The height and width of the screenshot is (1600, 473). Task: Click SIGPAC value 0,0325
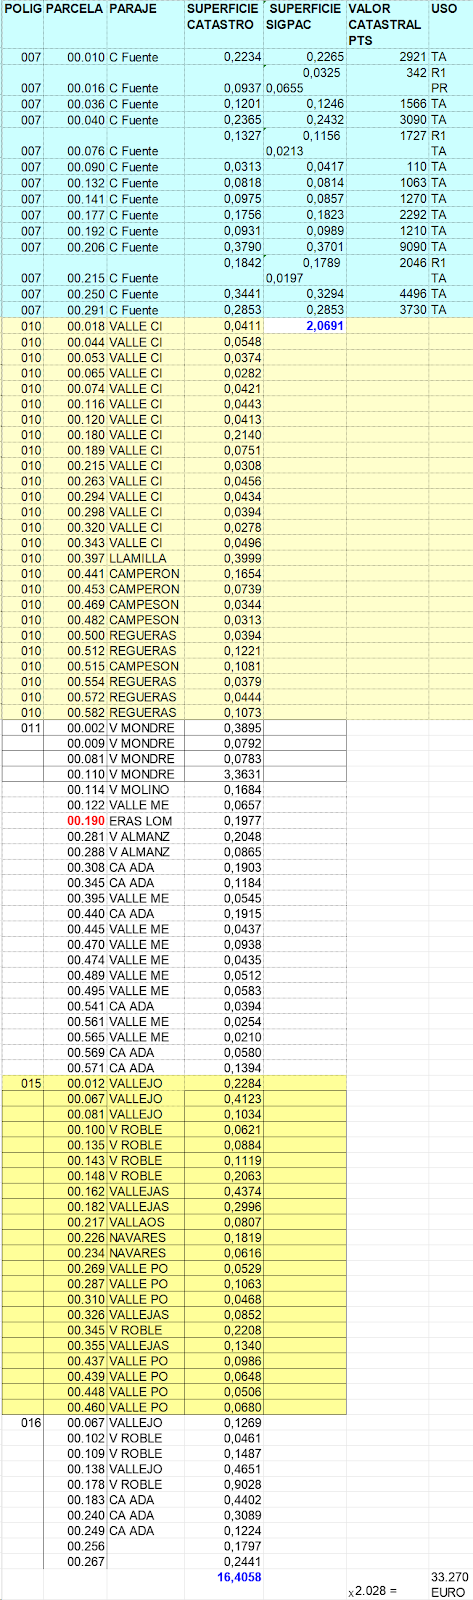(321, 73)
